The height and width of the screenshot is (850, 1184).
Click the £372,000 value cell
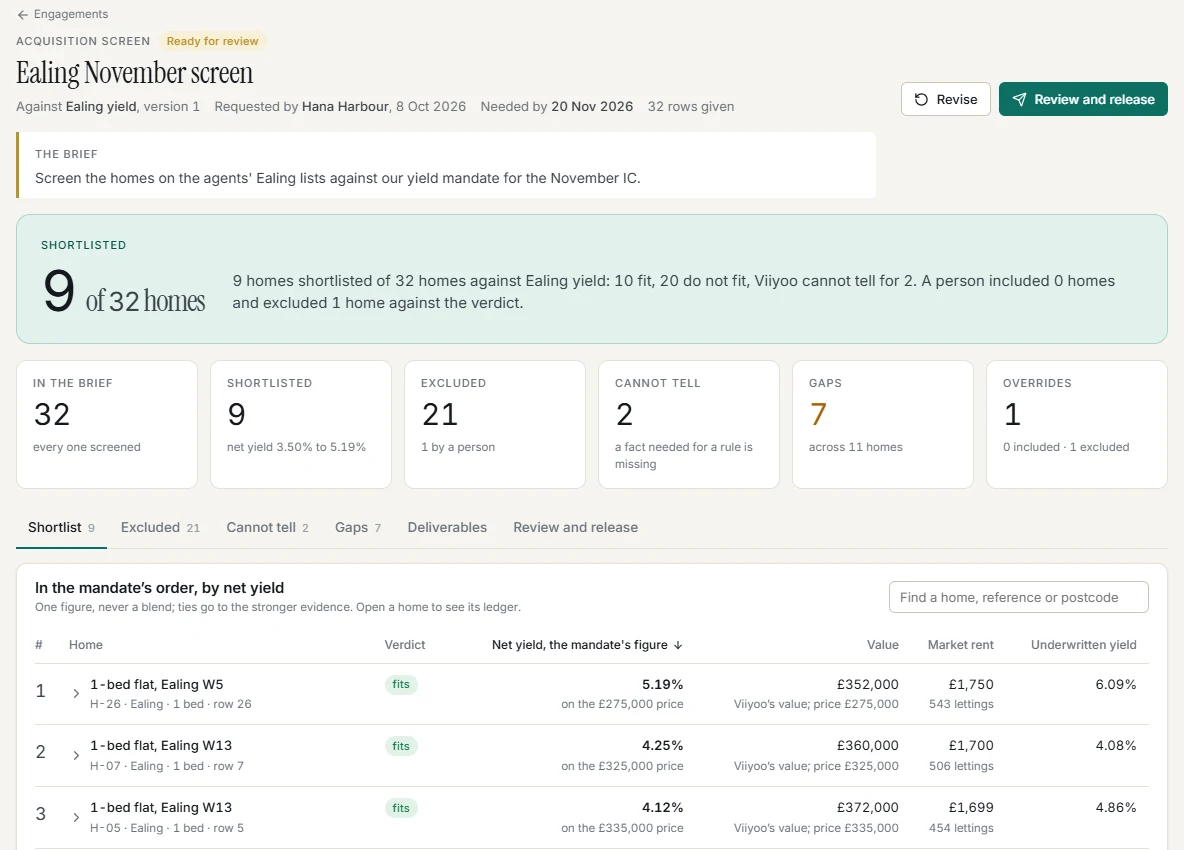tap(868, 808)
